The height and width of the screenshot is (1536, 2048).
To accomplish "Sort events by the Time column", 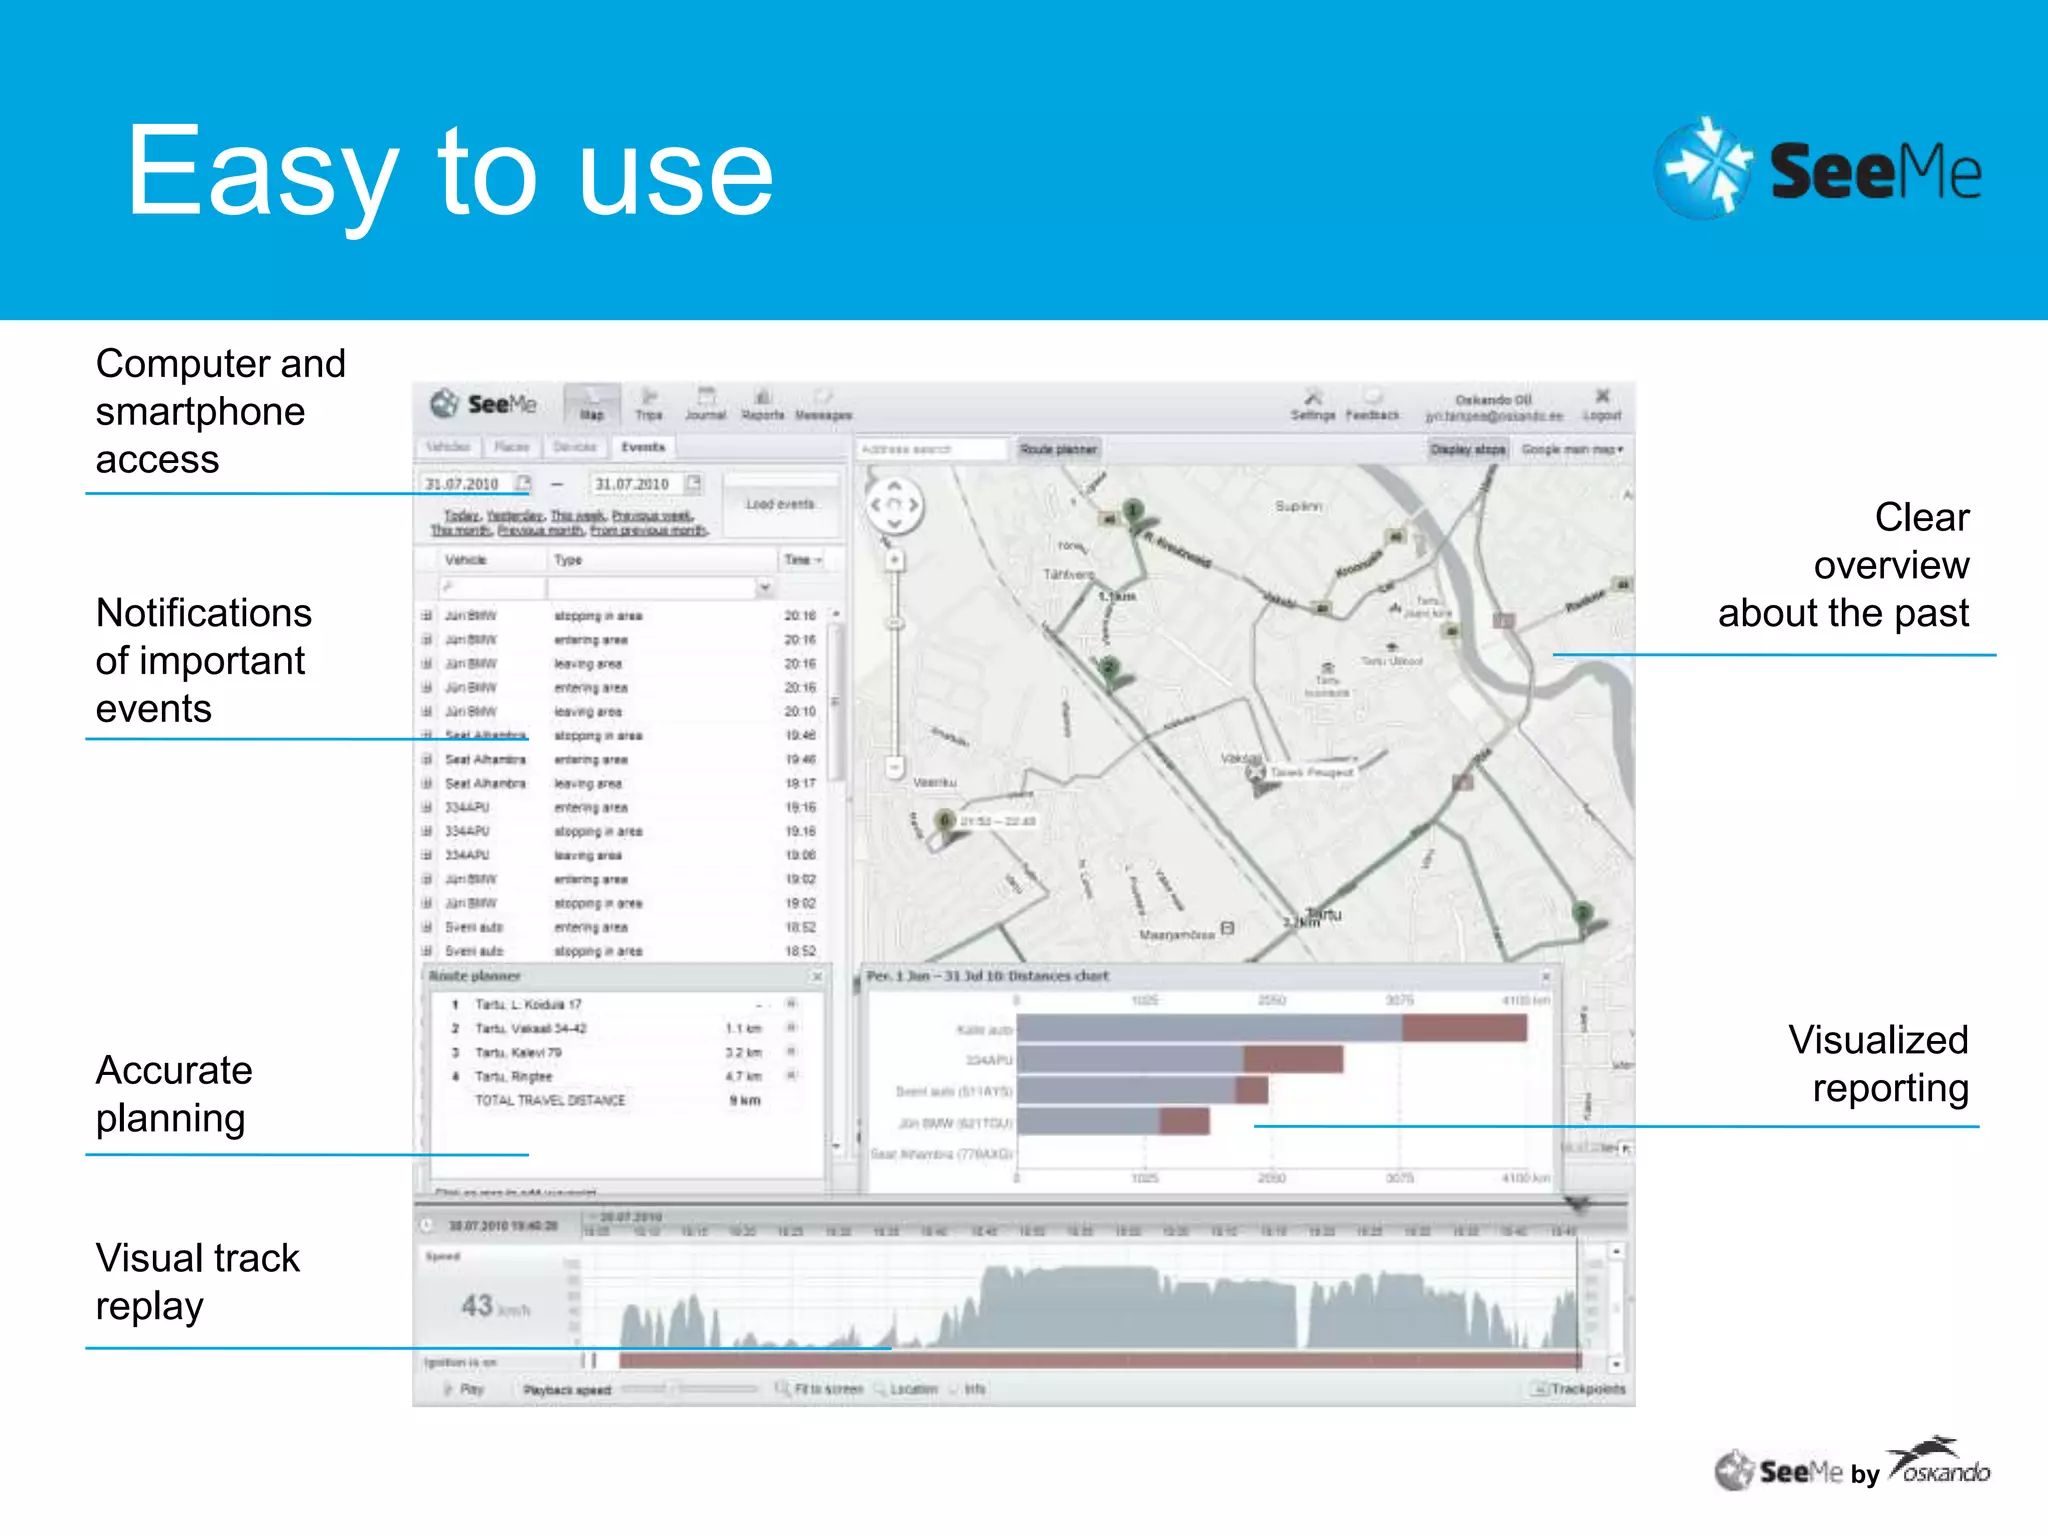I will point(803,560).
